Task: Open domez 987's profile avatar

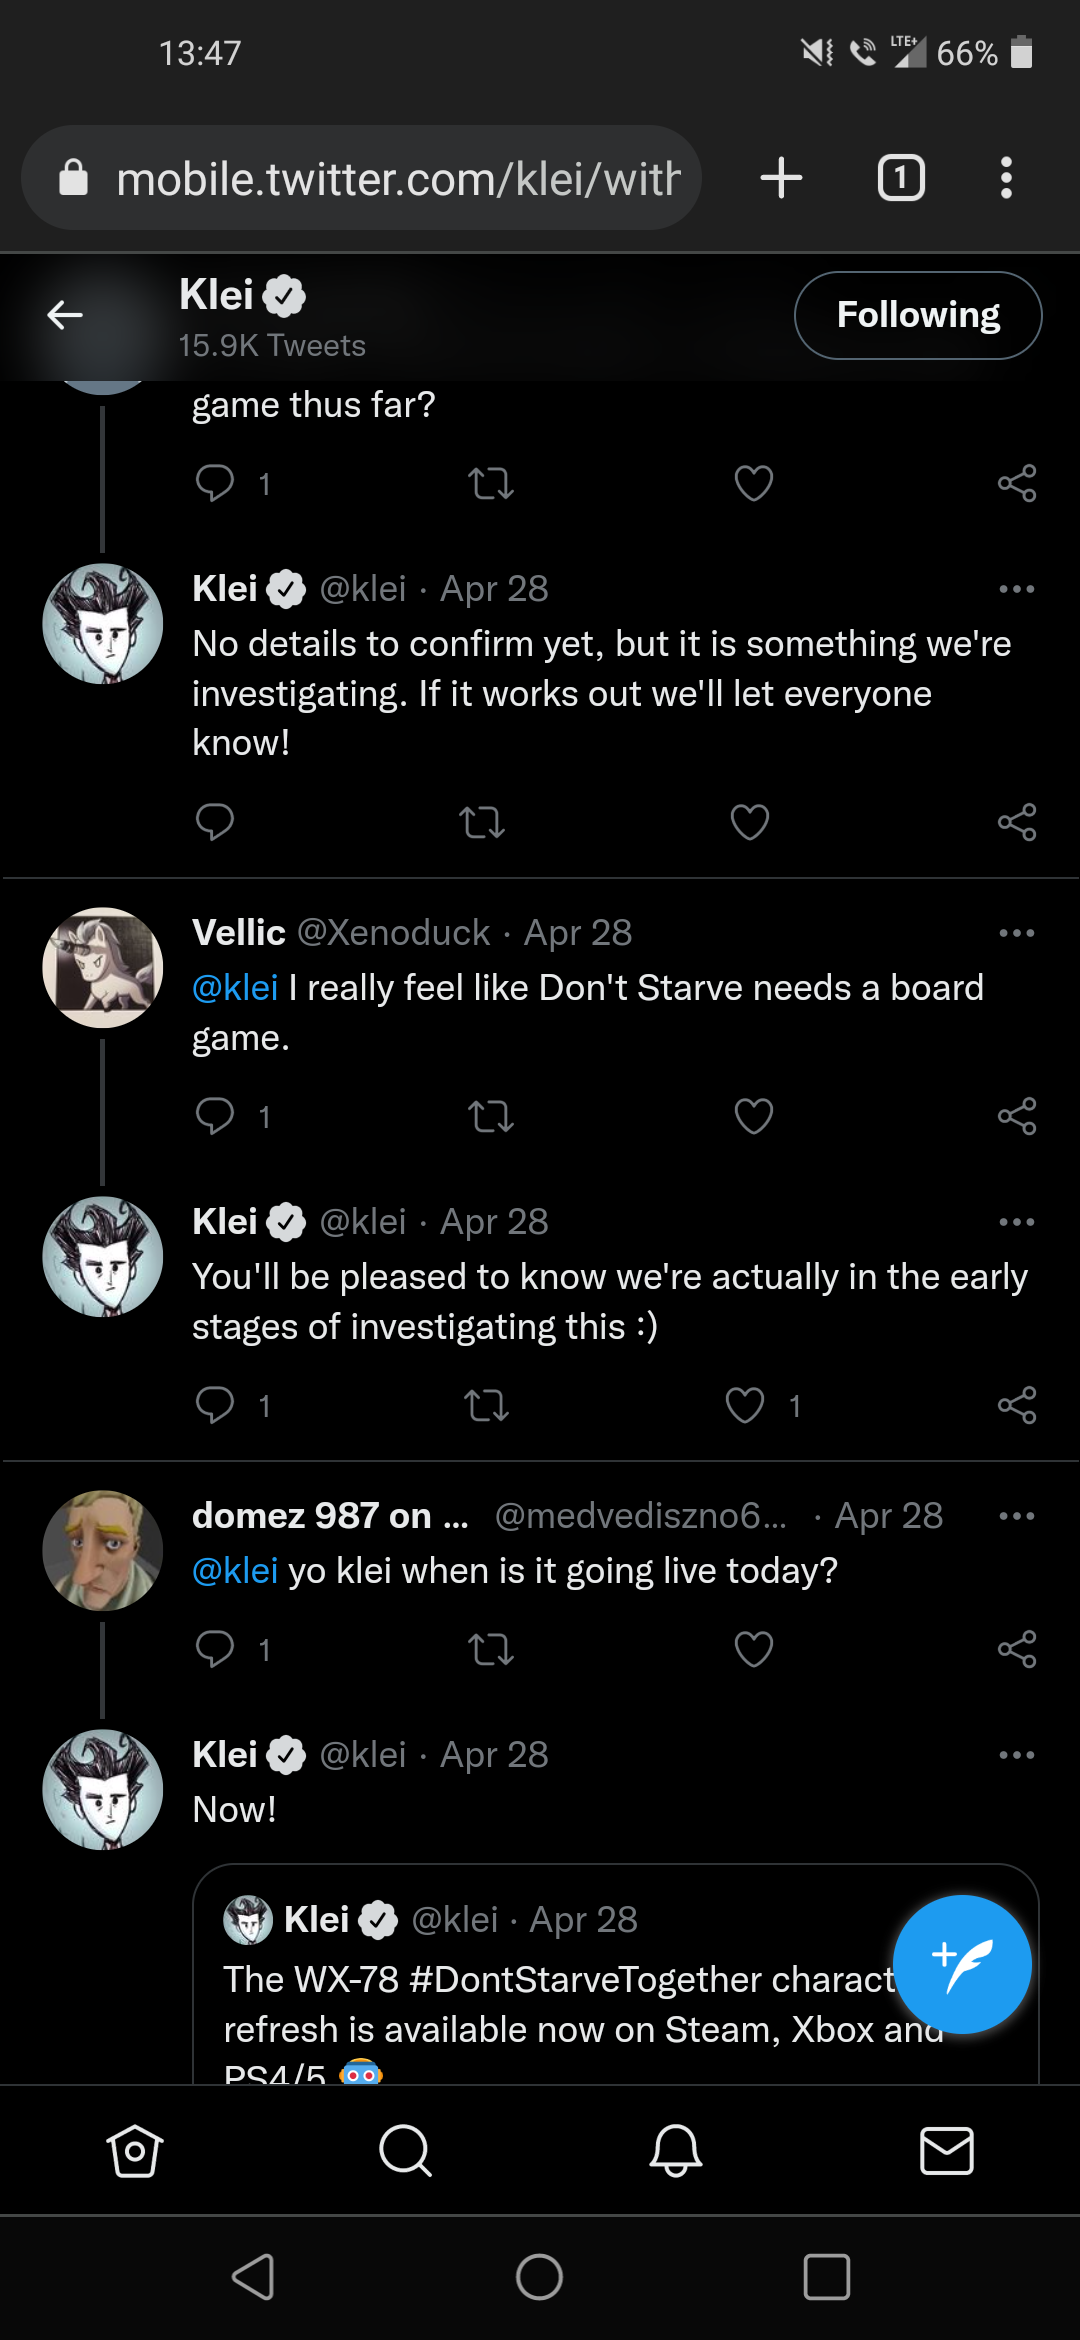Action: (x=103, y=1550)
